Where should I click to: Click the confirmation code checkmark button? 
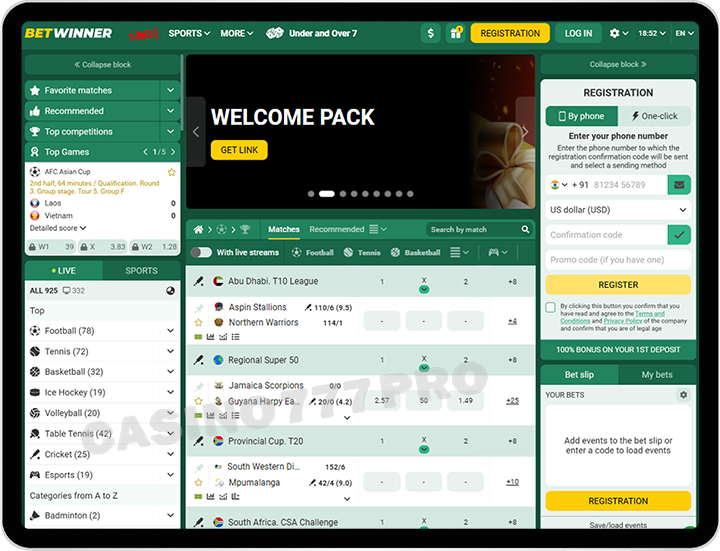(x=679, y=235)
